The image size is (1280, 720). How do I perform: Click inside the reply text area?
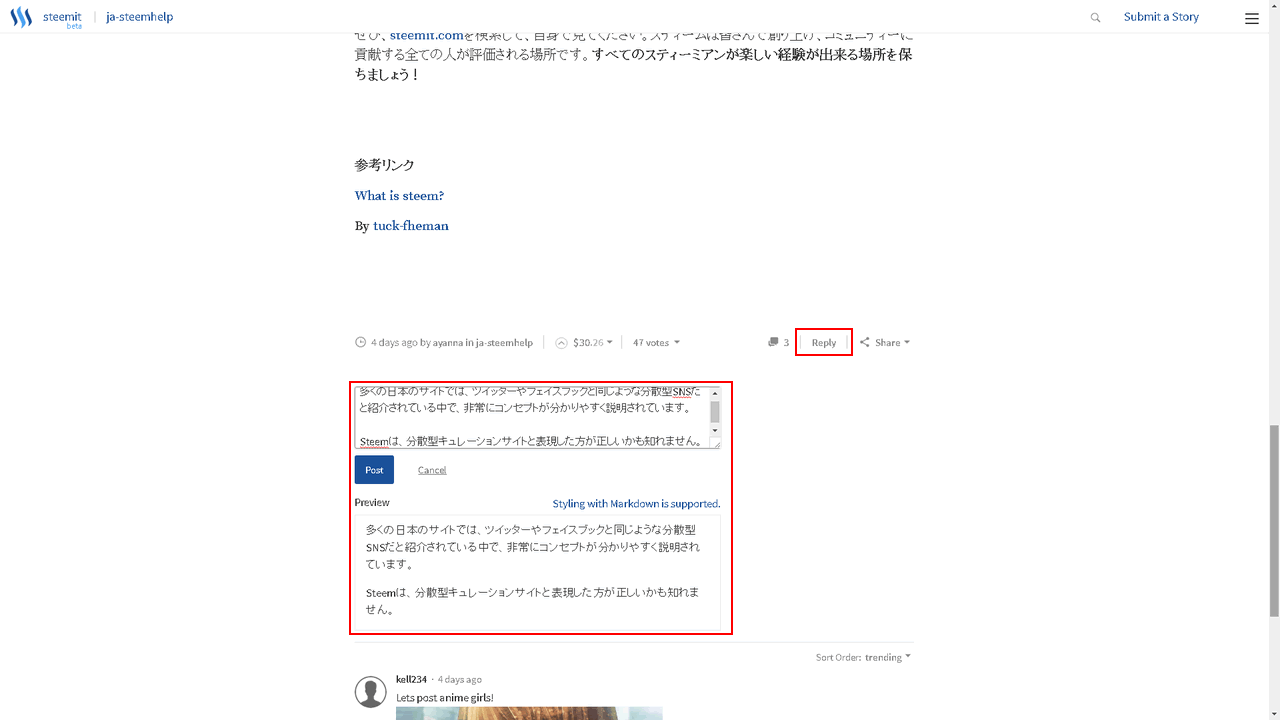tap(532, 417)
